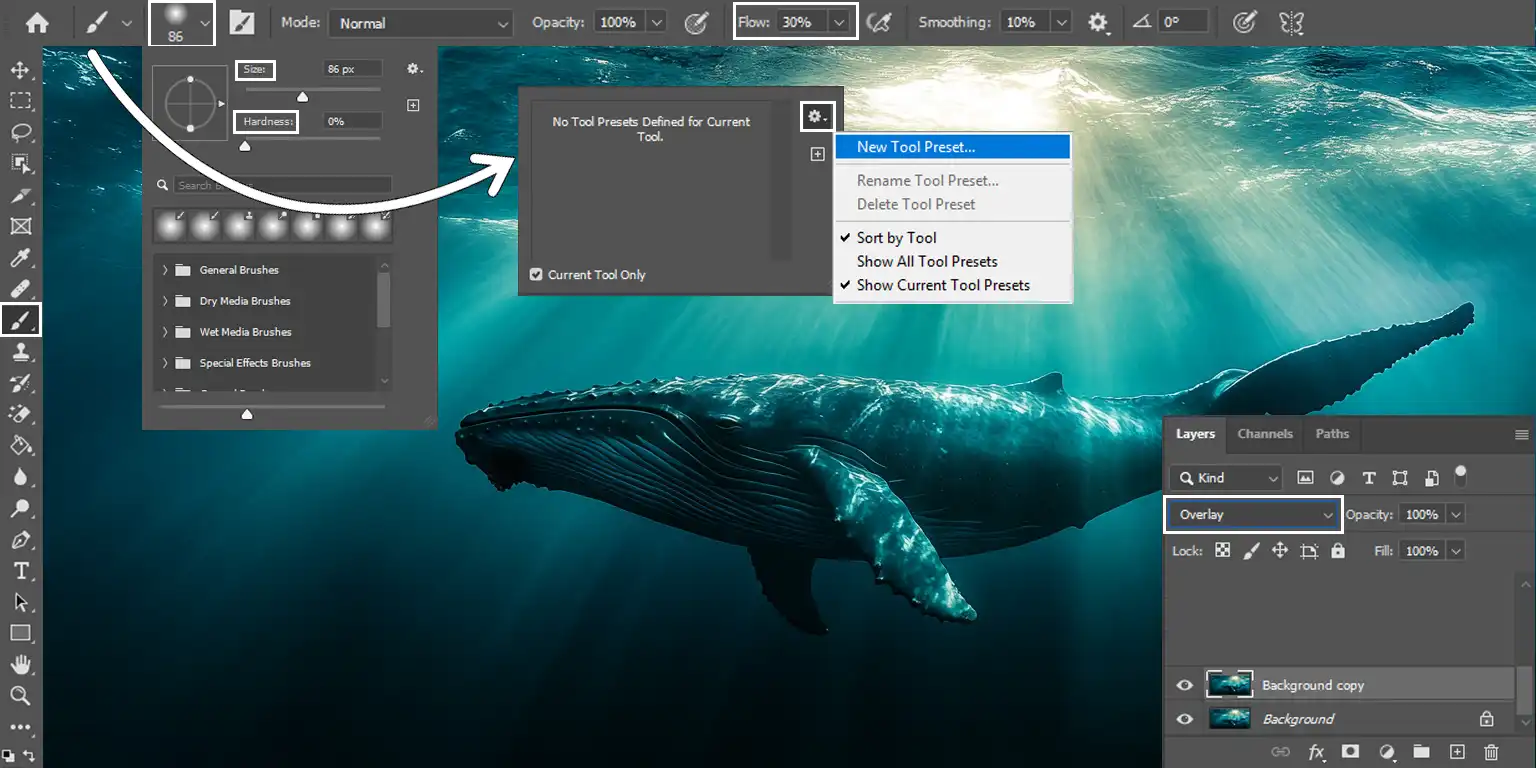
Task: Select the Zoom tool
Action: pos(20,695)
